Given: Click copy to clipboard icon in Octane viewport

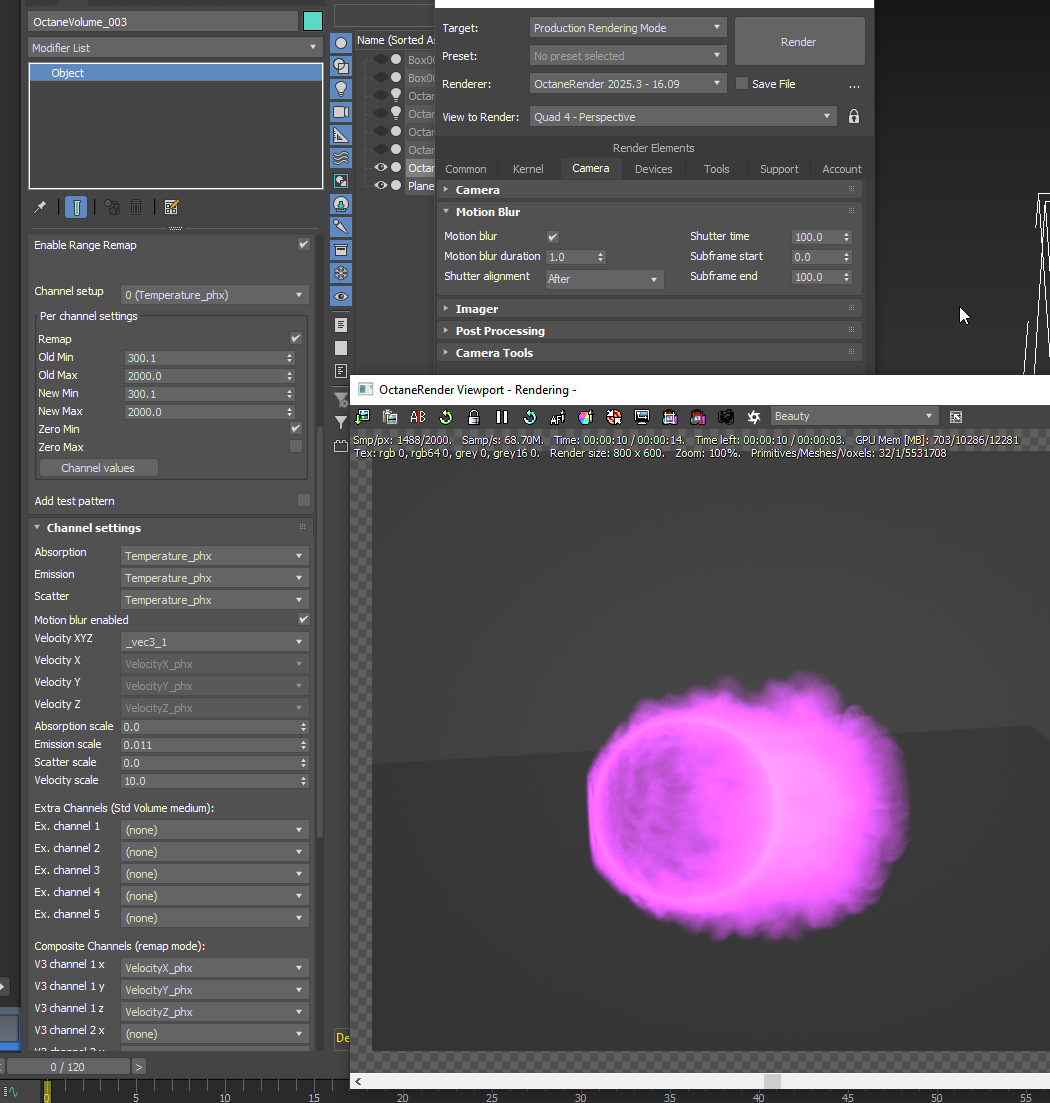Looking at the screenshot, I should 390,417.
